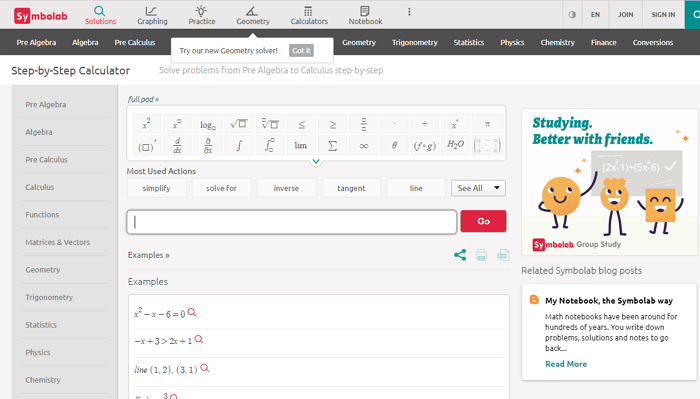The image size is (700, 399).
Task: Open Trigonometry in dark menu bar
Action: click(414, 42)
